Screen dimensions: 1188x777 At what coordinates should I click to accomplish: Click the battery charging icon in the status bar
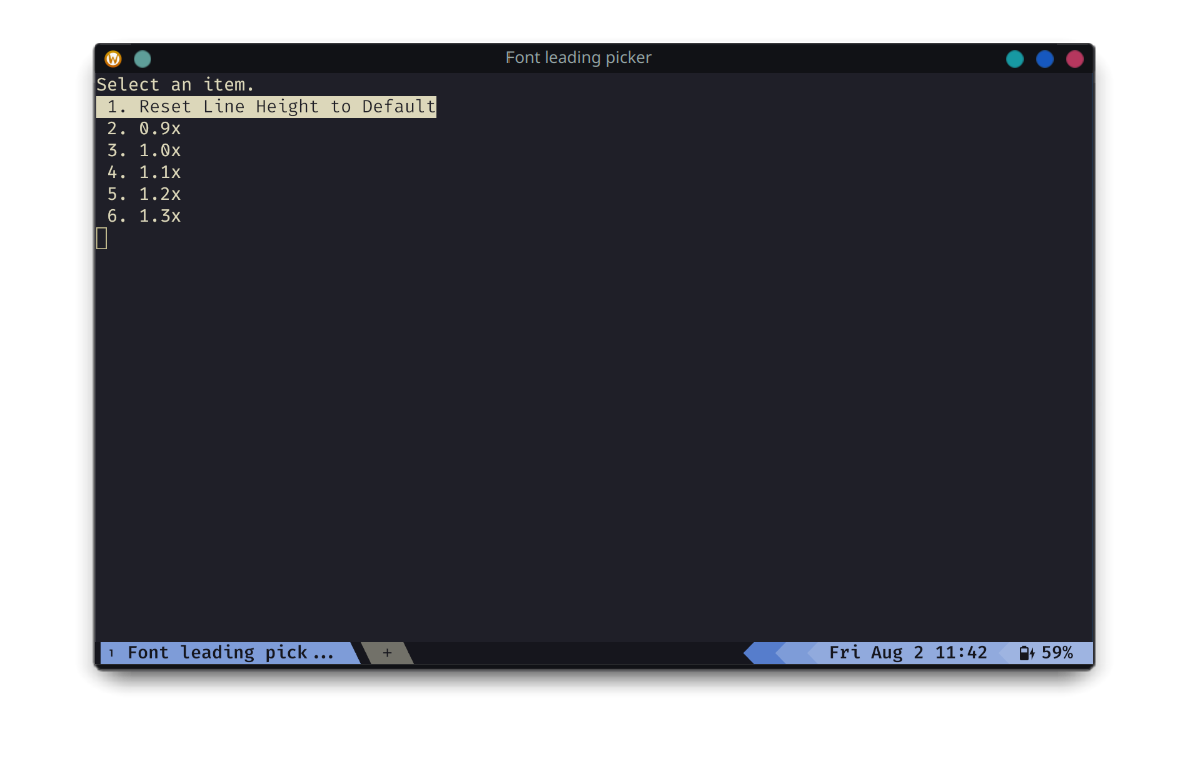[x=1025, y=652]
